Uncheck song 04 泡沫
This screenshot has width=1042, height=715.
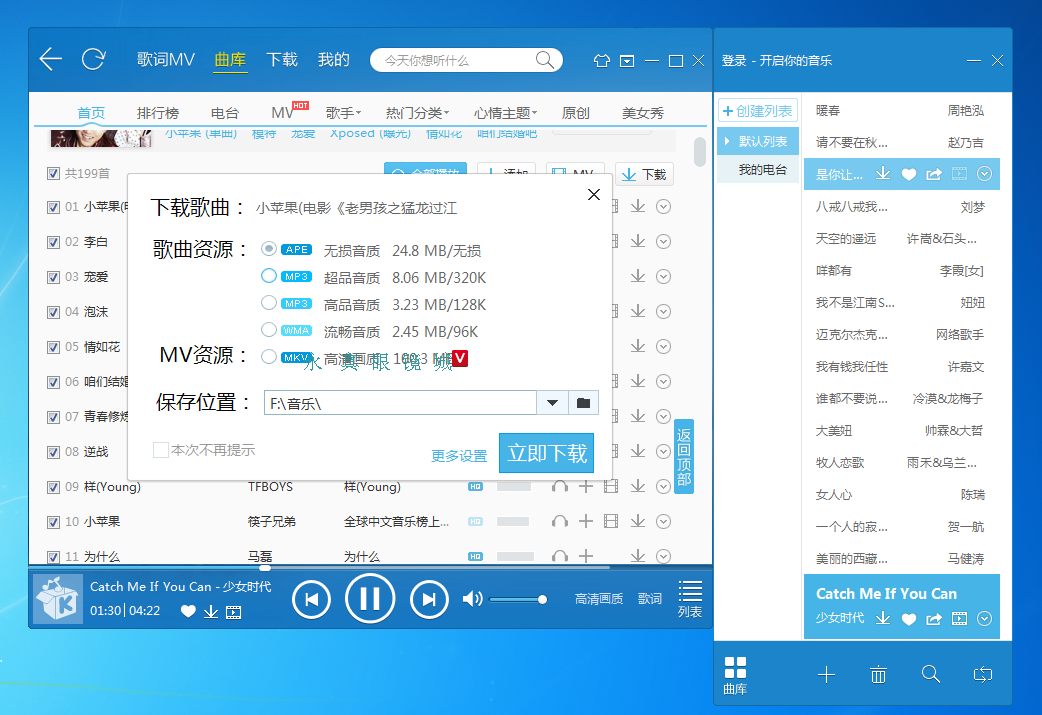(x=54, y=312)
